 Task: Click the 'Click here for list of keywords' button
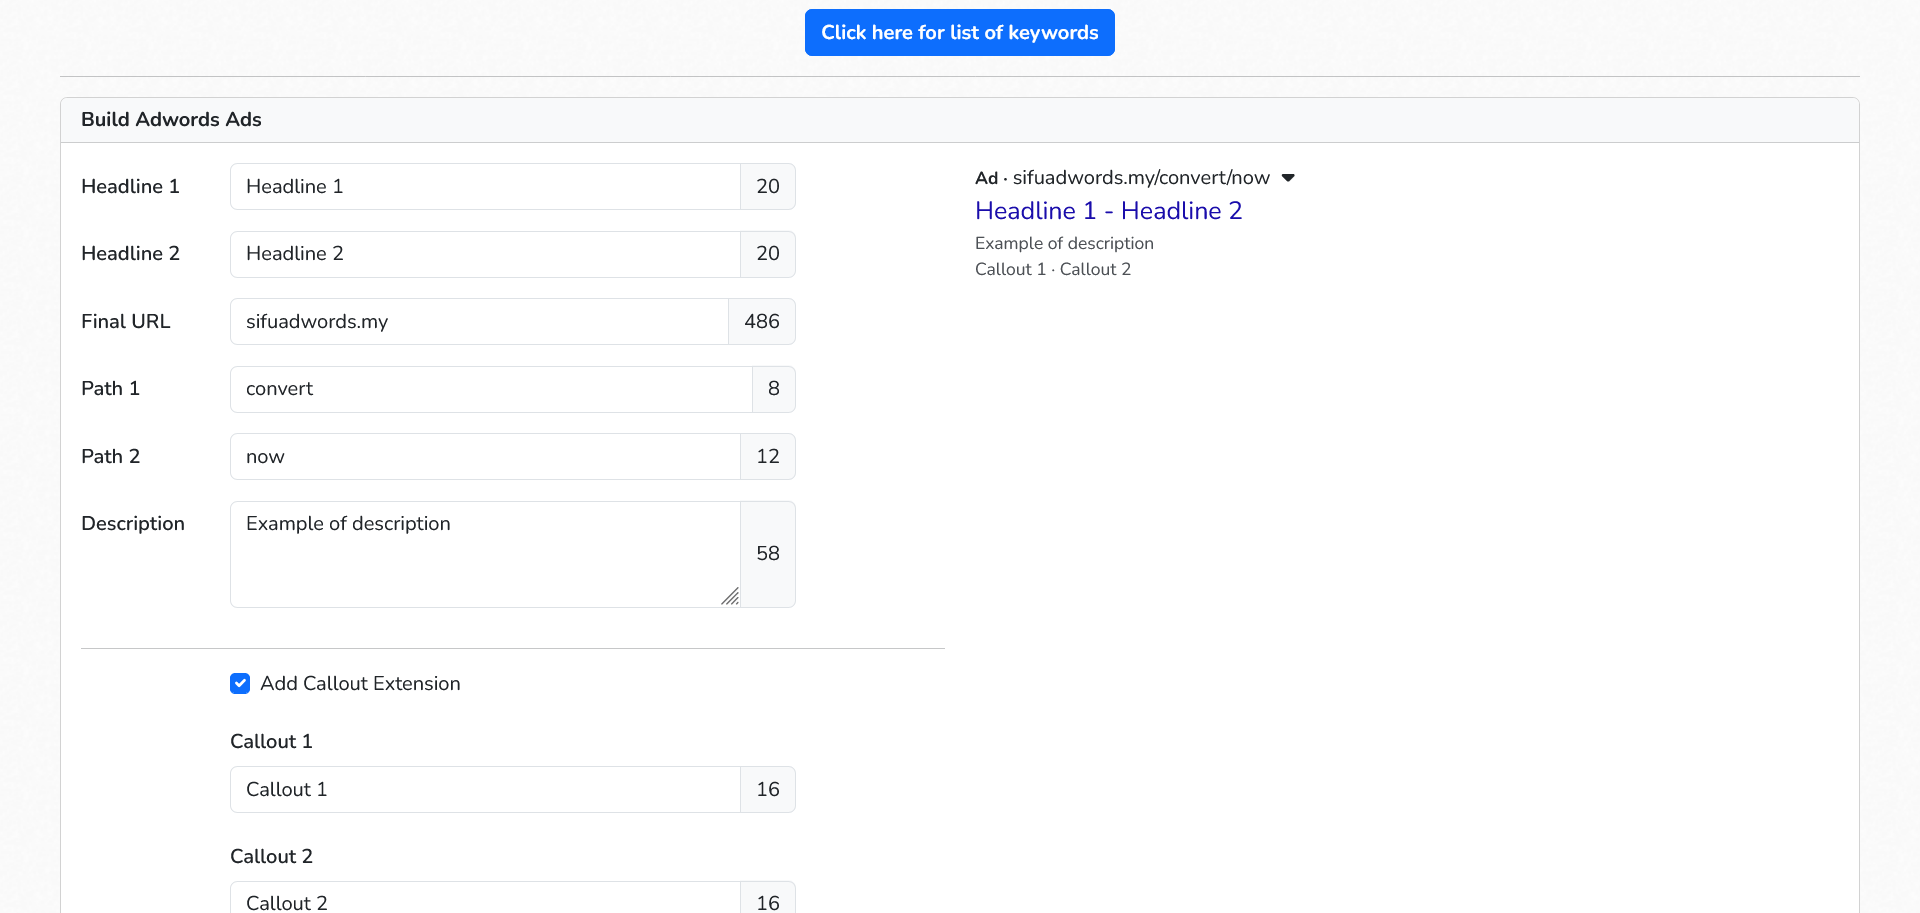[959, 33]
